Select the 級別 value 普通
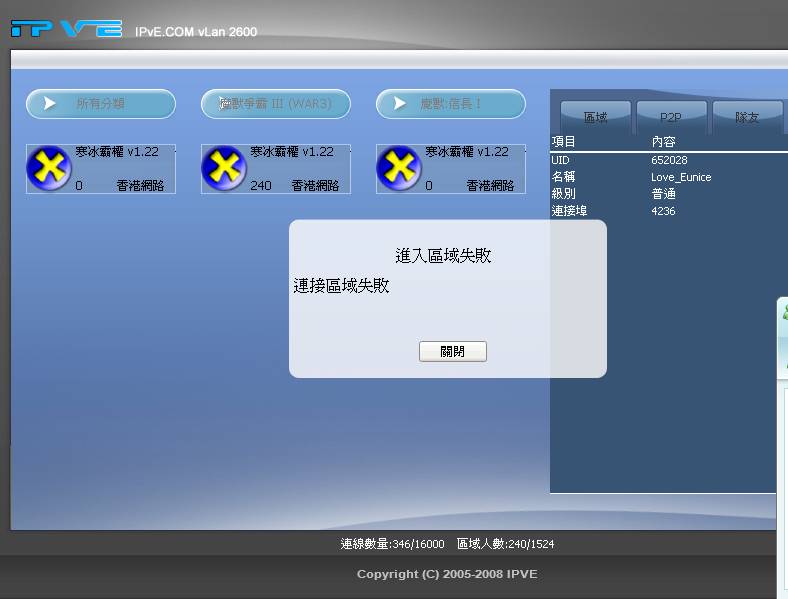 tap(663, 194)
